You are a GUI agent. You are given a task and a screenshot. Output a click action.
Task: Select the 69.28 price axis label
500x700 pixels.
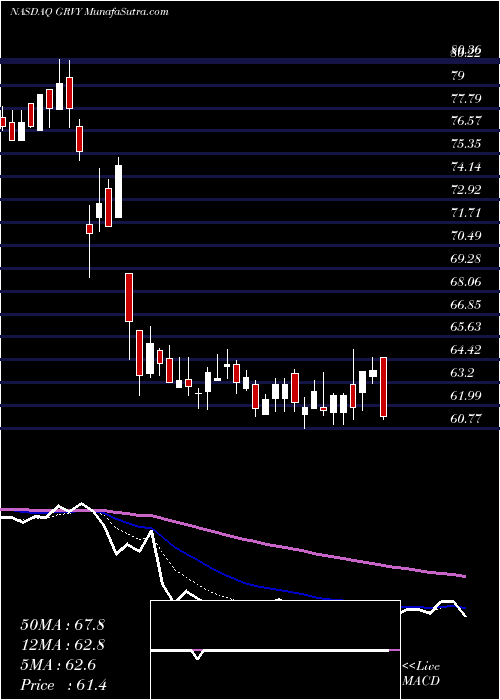[467, 258]
